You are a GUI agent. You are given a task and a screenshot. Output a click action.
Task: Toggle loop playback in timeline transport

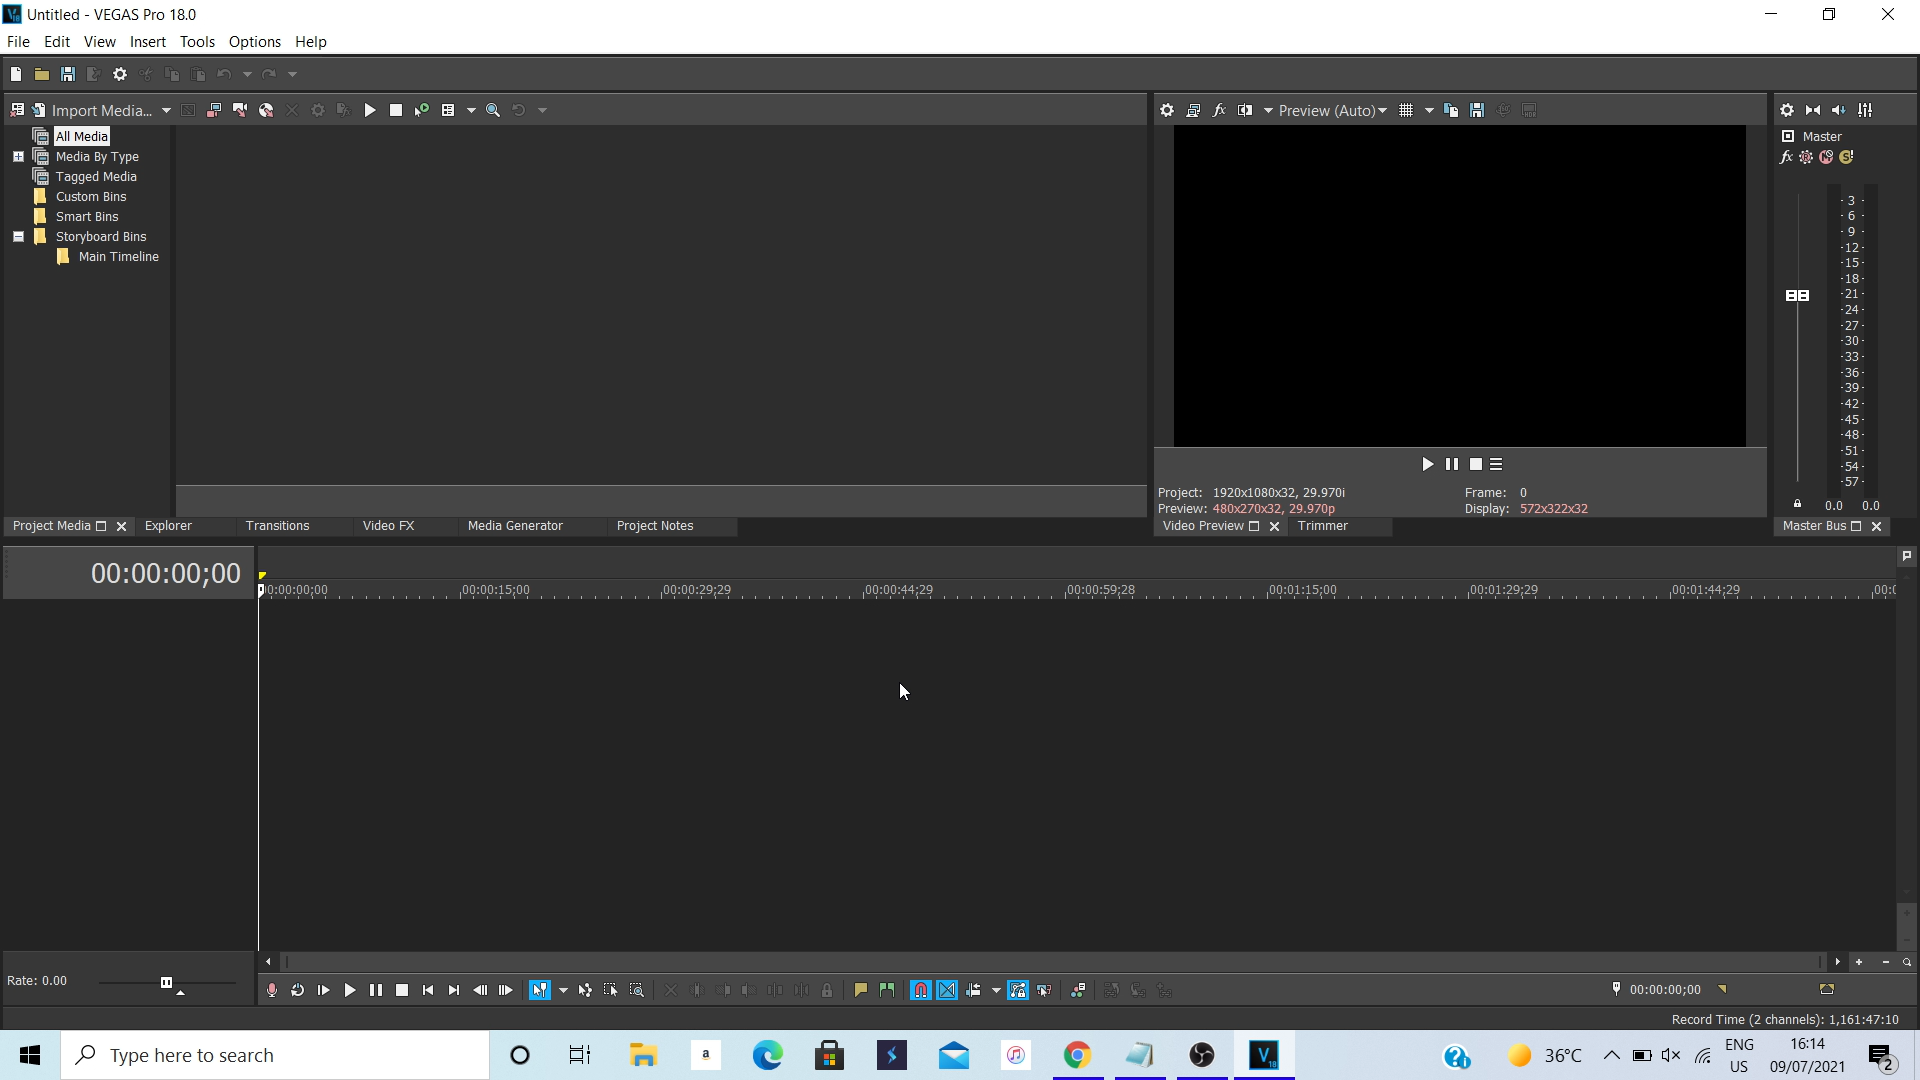[298, 990]
